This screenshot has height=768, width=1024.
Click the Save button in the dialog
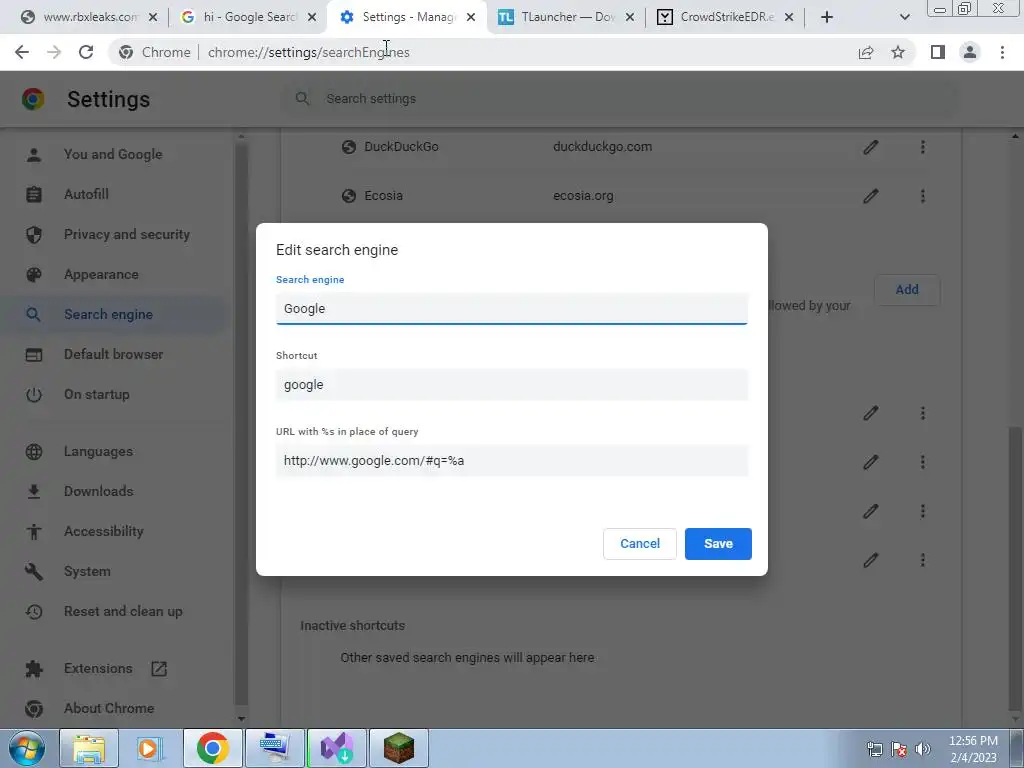718,543
